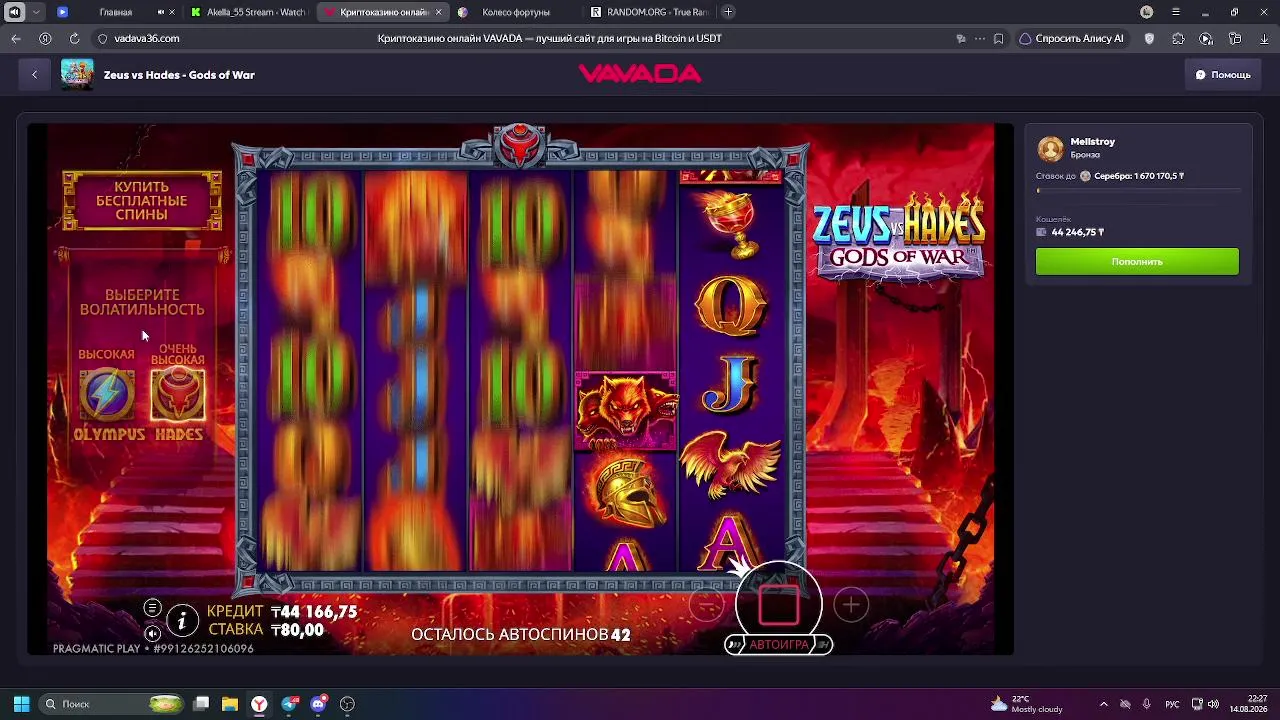The height and width of the screenshot is (720, 1280).
Task: Open the game info paytable
Action: click(x=182, y=621)
